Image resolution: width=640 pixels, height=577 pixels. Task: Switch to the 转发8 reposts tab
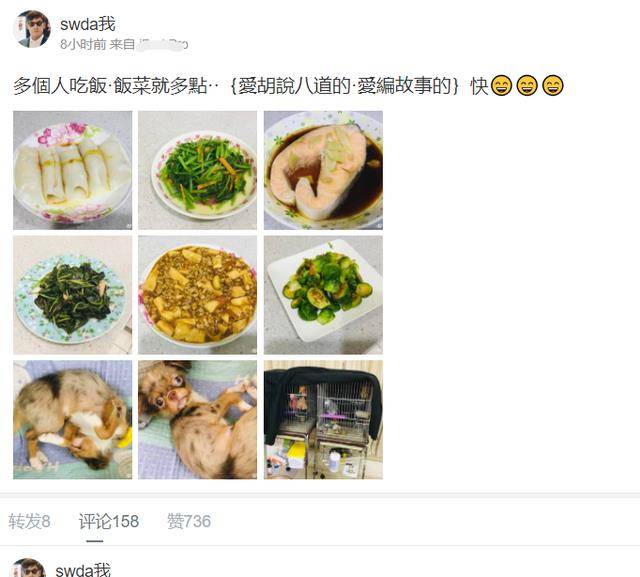[29, 521]
